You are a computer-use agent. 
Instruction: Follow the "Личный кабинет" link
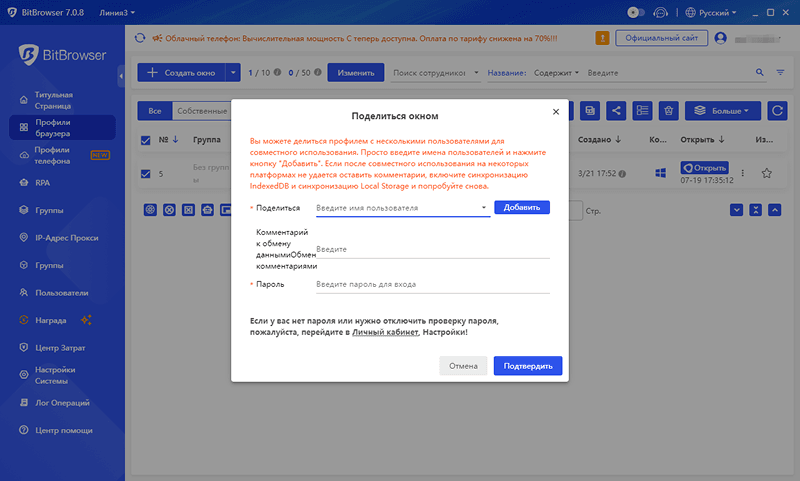384,331
